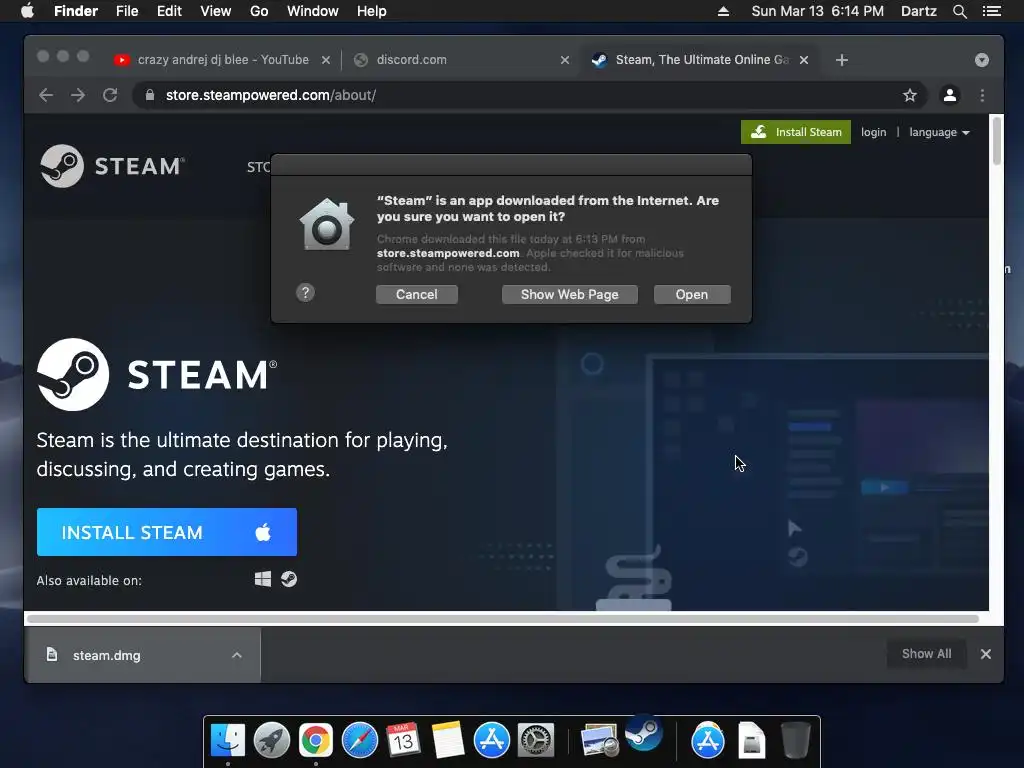Viewport: 1024px width, 768px height.
Task: Open Safari from the Dock
Action: coord(360,740)
